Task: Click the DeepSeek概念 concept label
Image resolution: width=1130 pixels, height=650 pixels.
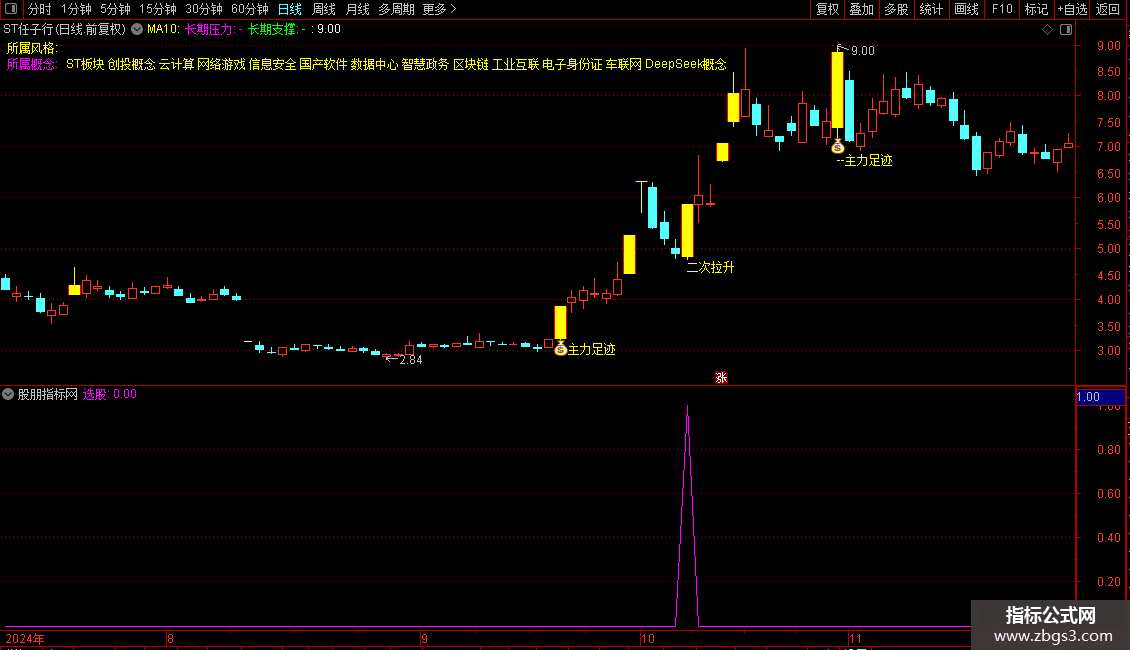Action: click(x=685, y=64)
